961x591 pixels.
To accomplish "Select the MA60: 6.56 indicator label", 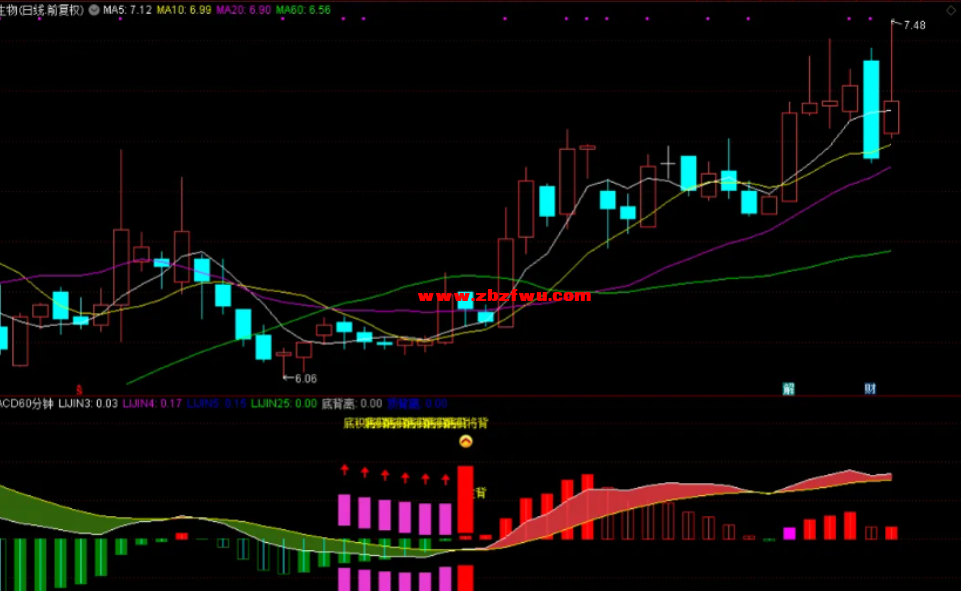I will pos(303,10).
